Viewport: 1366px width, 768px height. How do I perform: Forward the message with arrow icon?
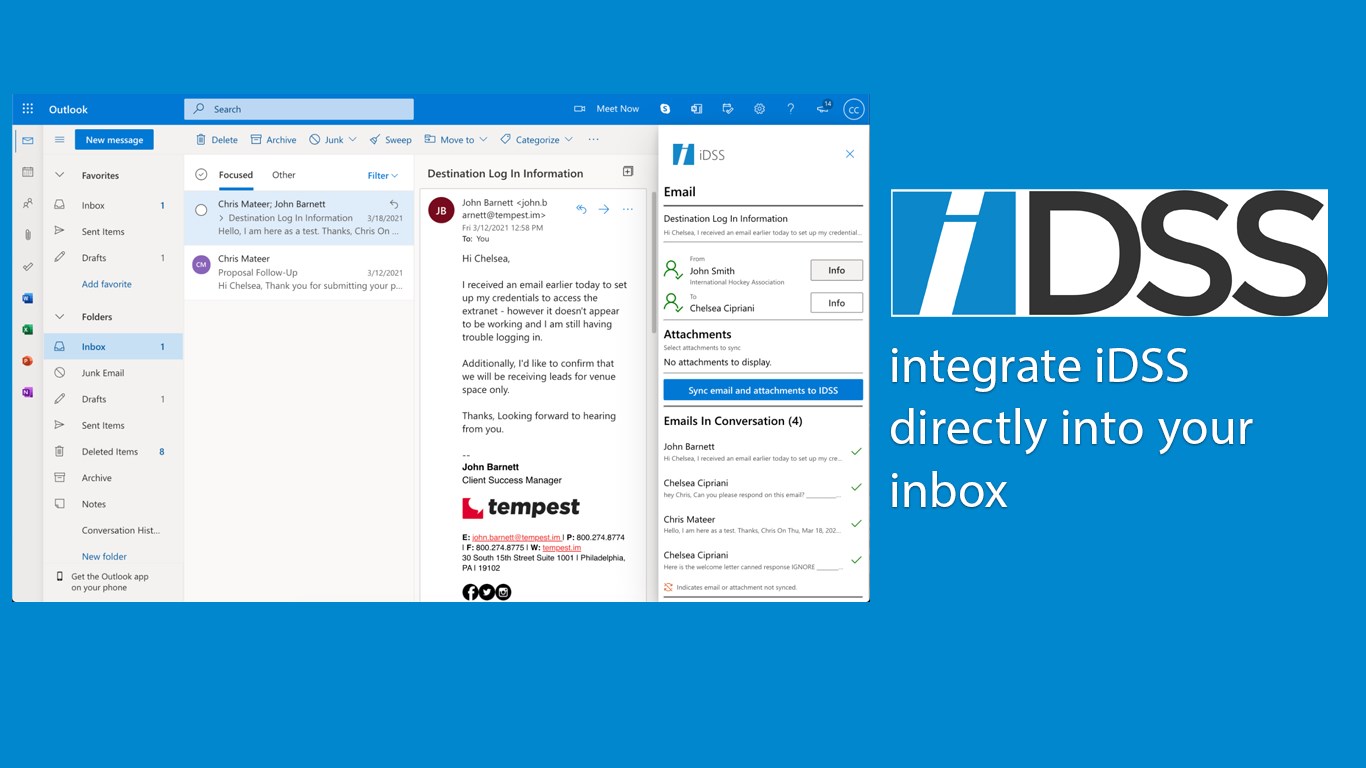[604, 209]
